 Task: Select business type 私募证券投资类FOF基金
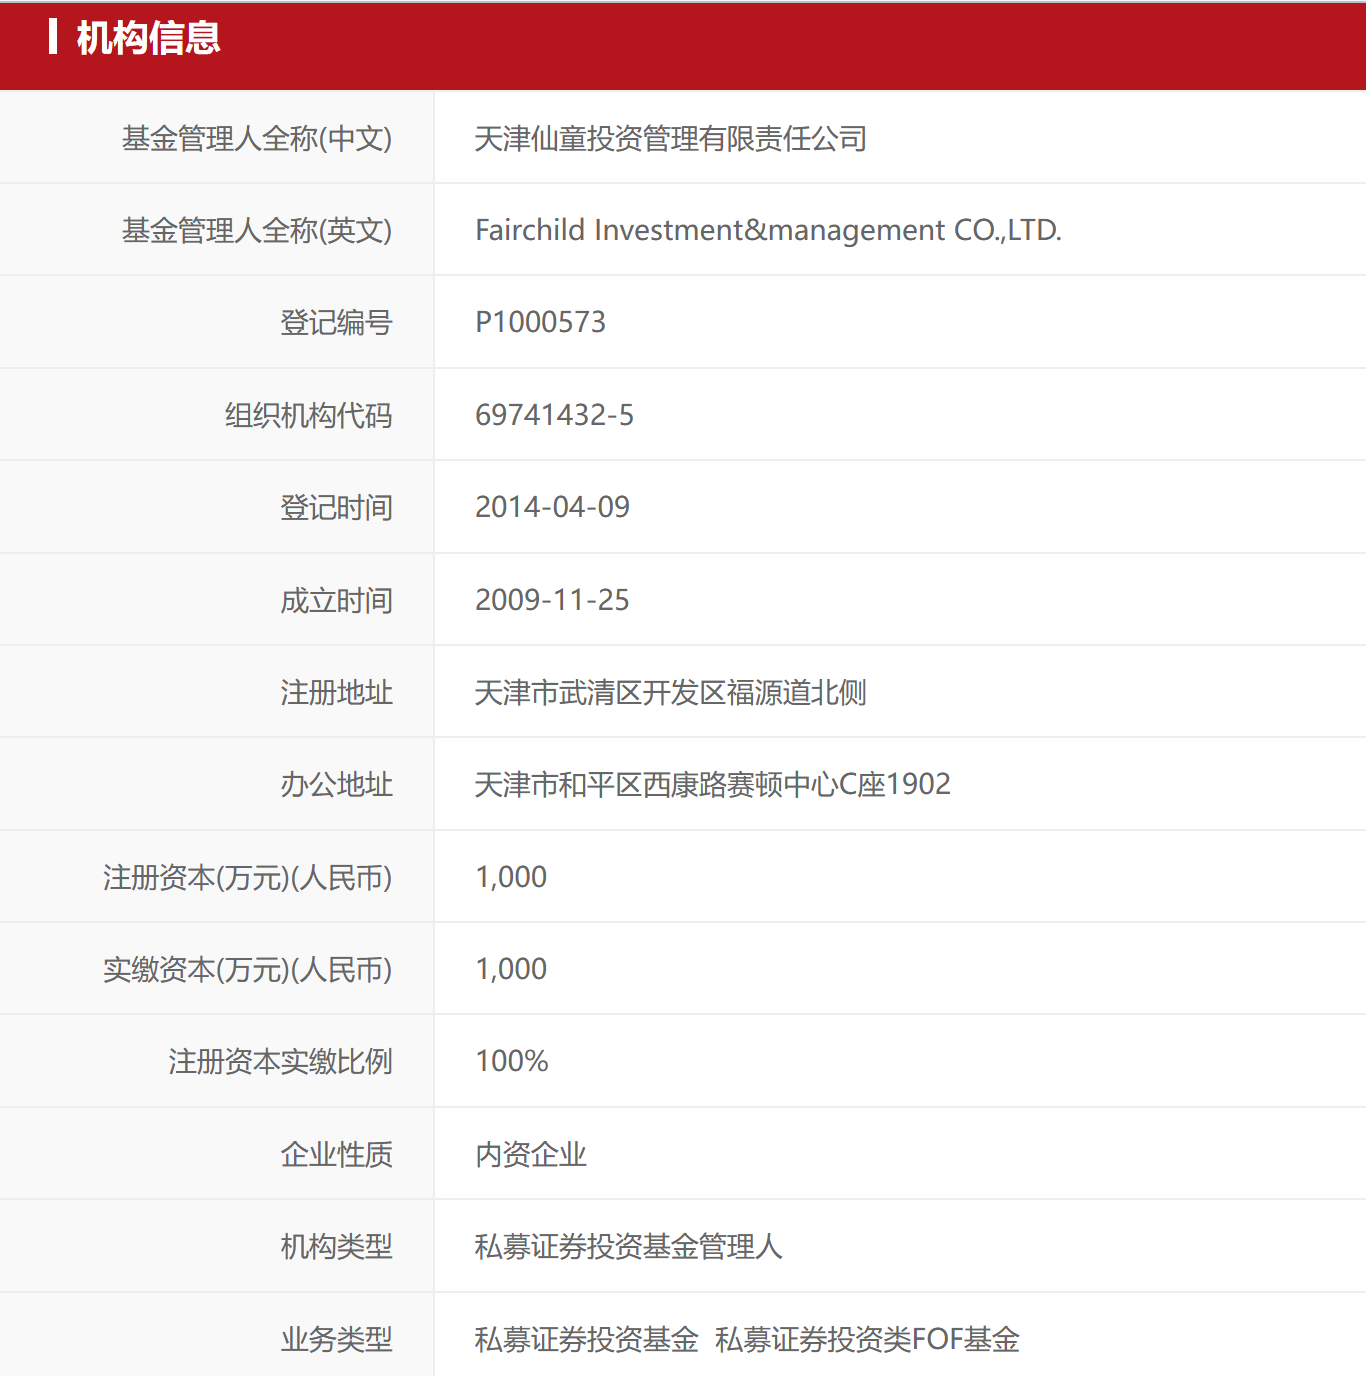[868, 1339]
